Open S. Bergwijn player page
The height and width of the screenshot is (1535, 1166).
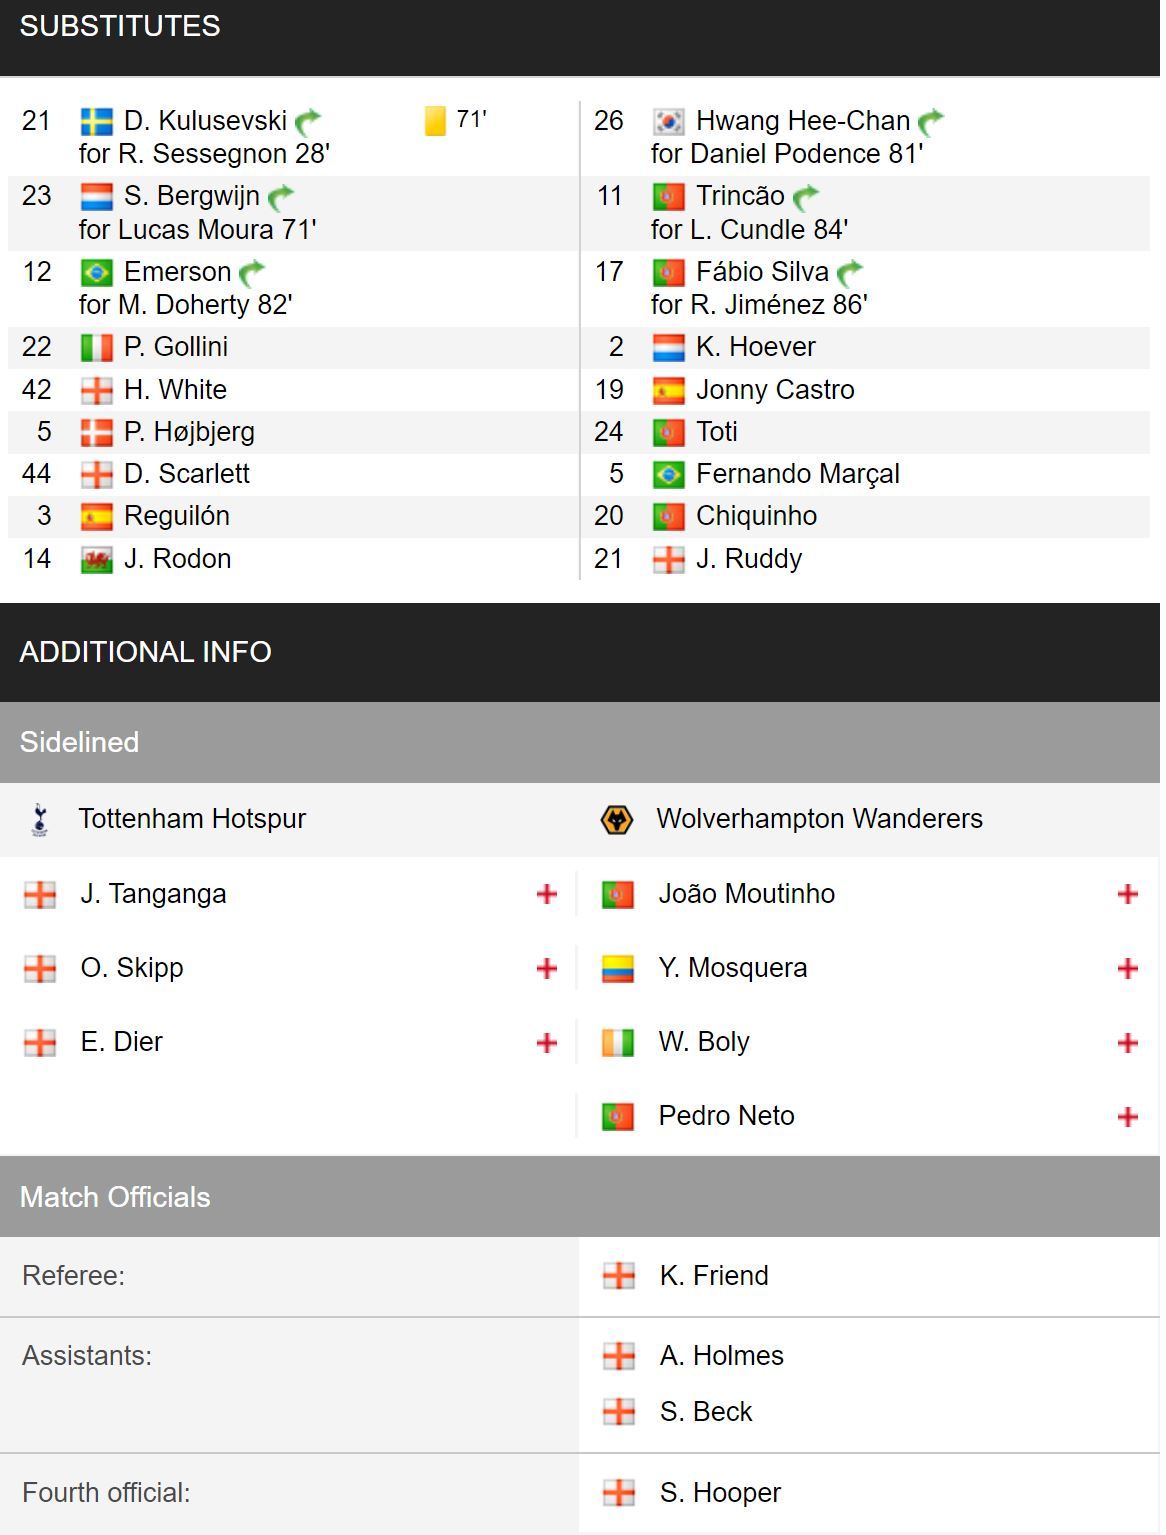(x=192, y=196)
